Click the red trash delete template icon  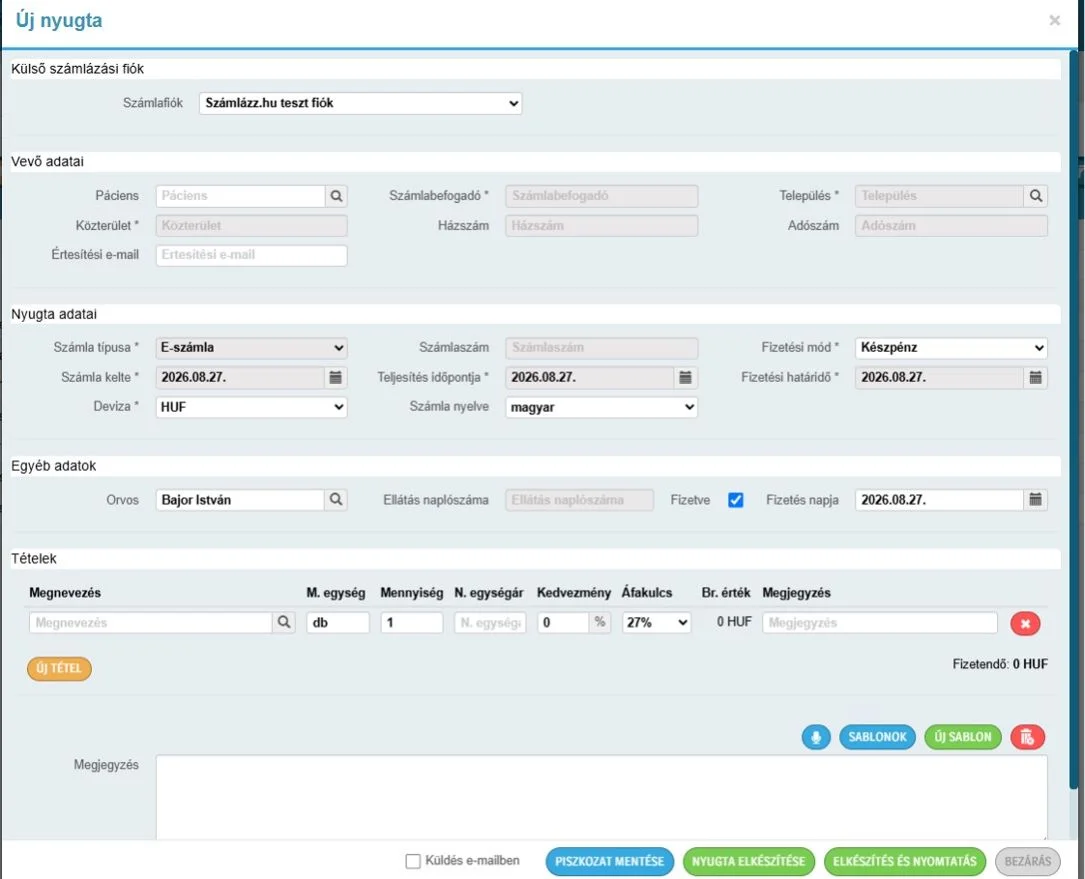[1027, 737]
